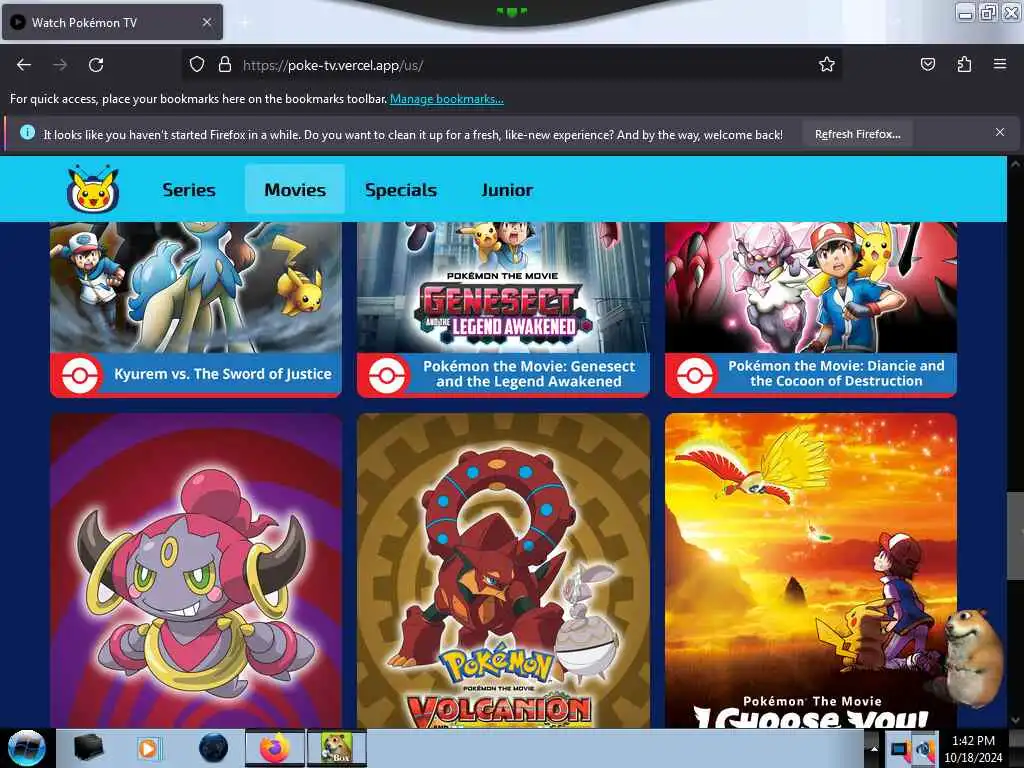Open the Windows Start orb
1024x768 pixels.
26,748
